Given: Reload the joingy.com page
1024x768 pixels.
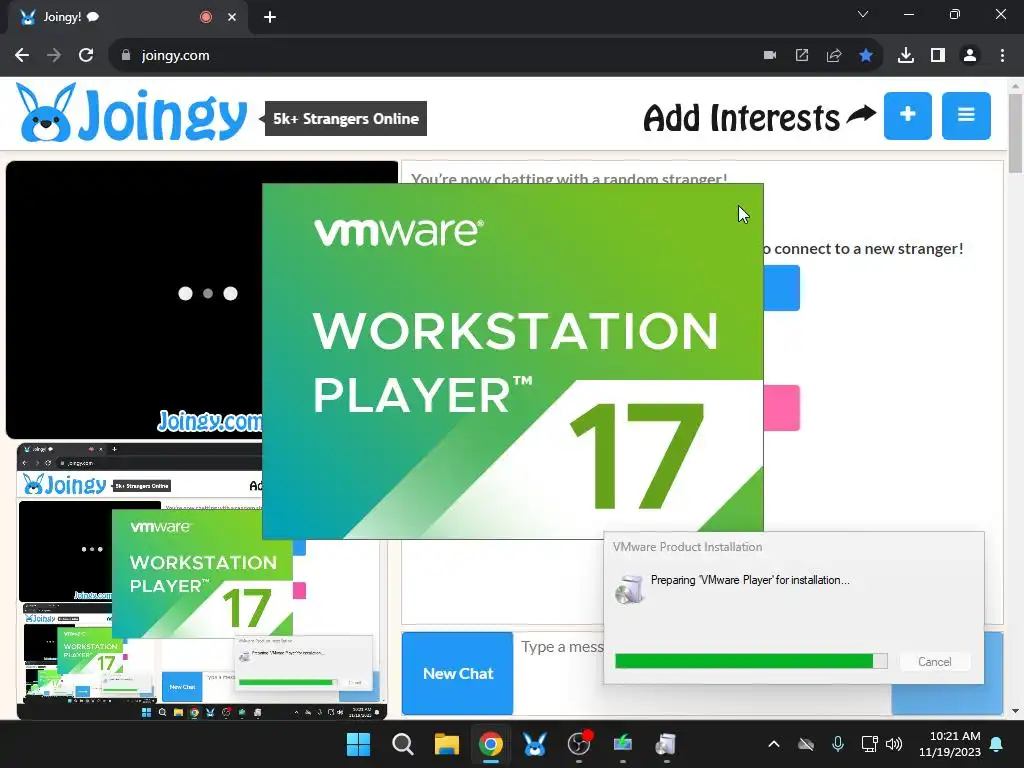Looking at the screenshot, I should (x=86, y=56).
